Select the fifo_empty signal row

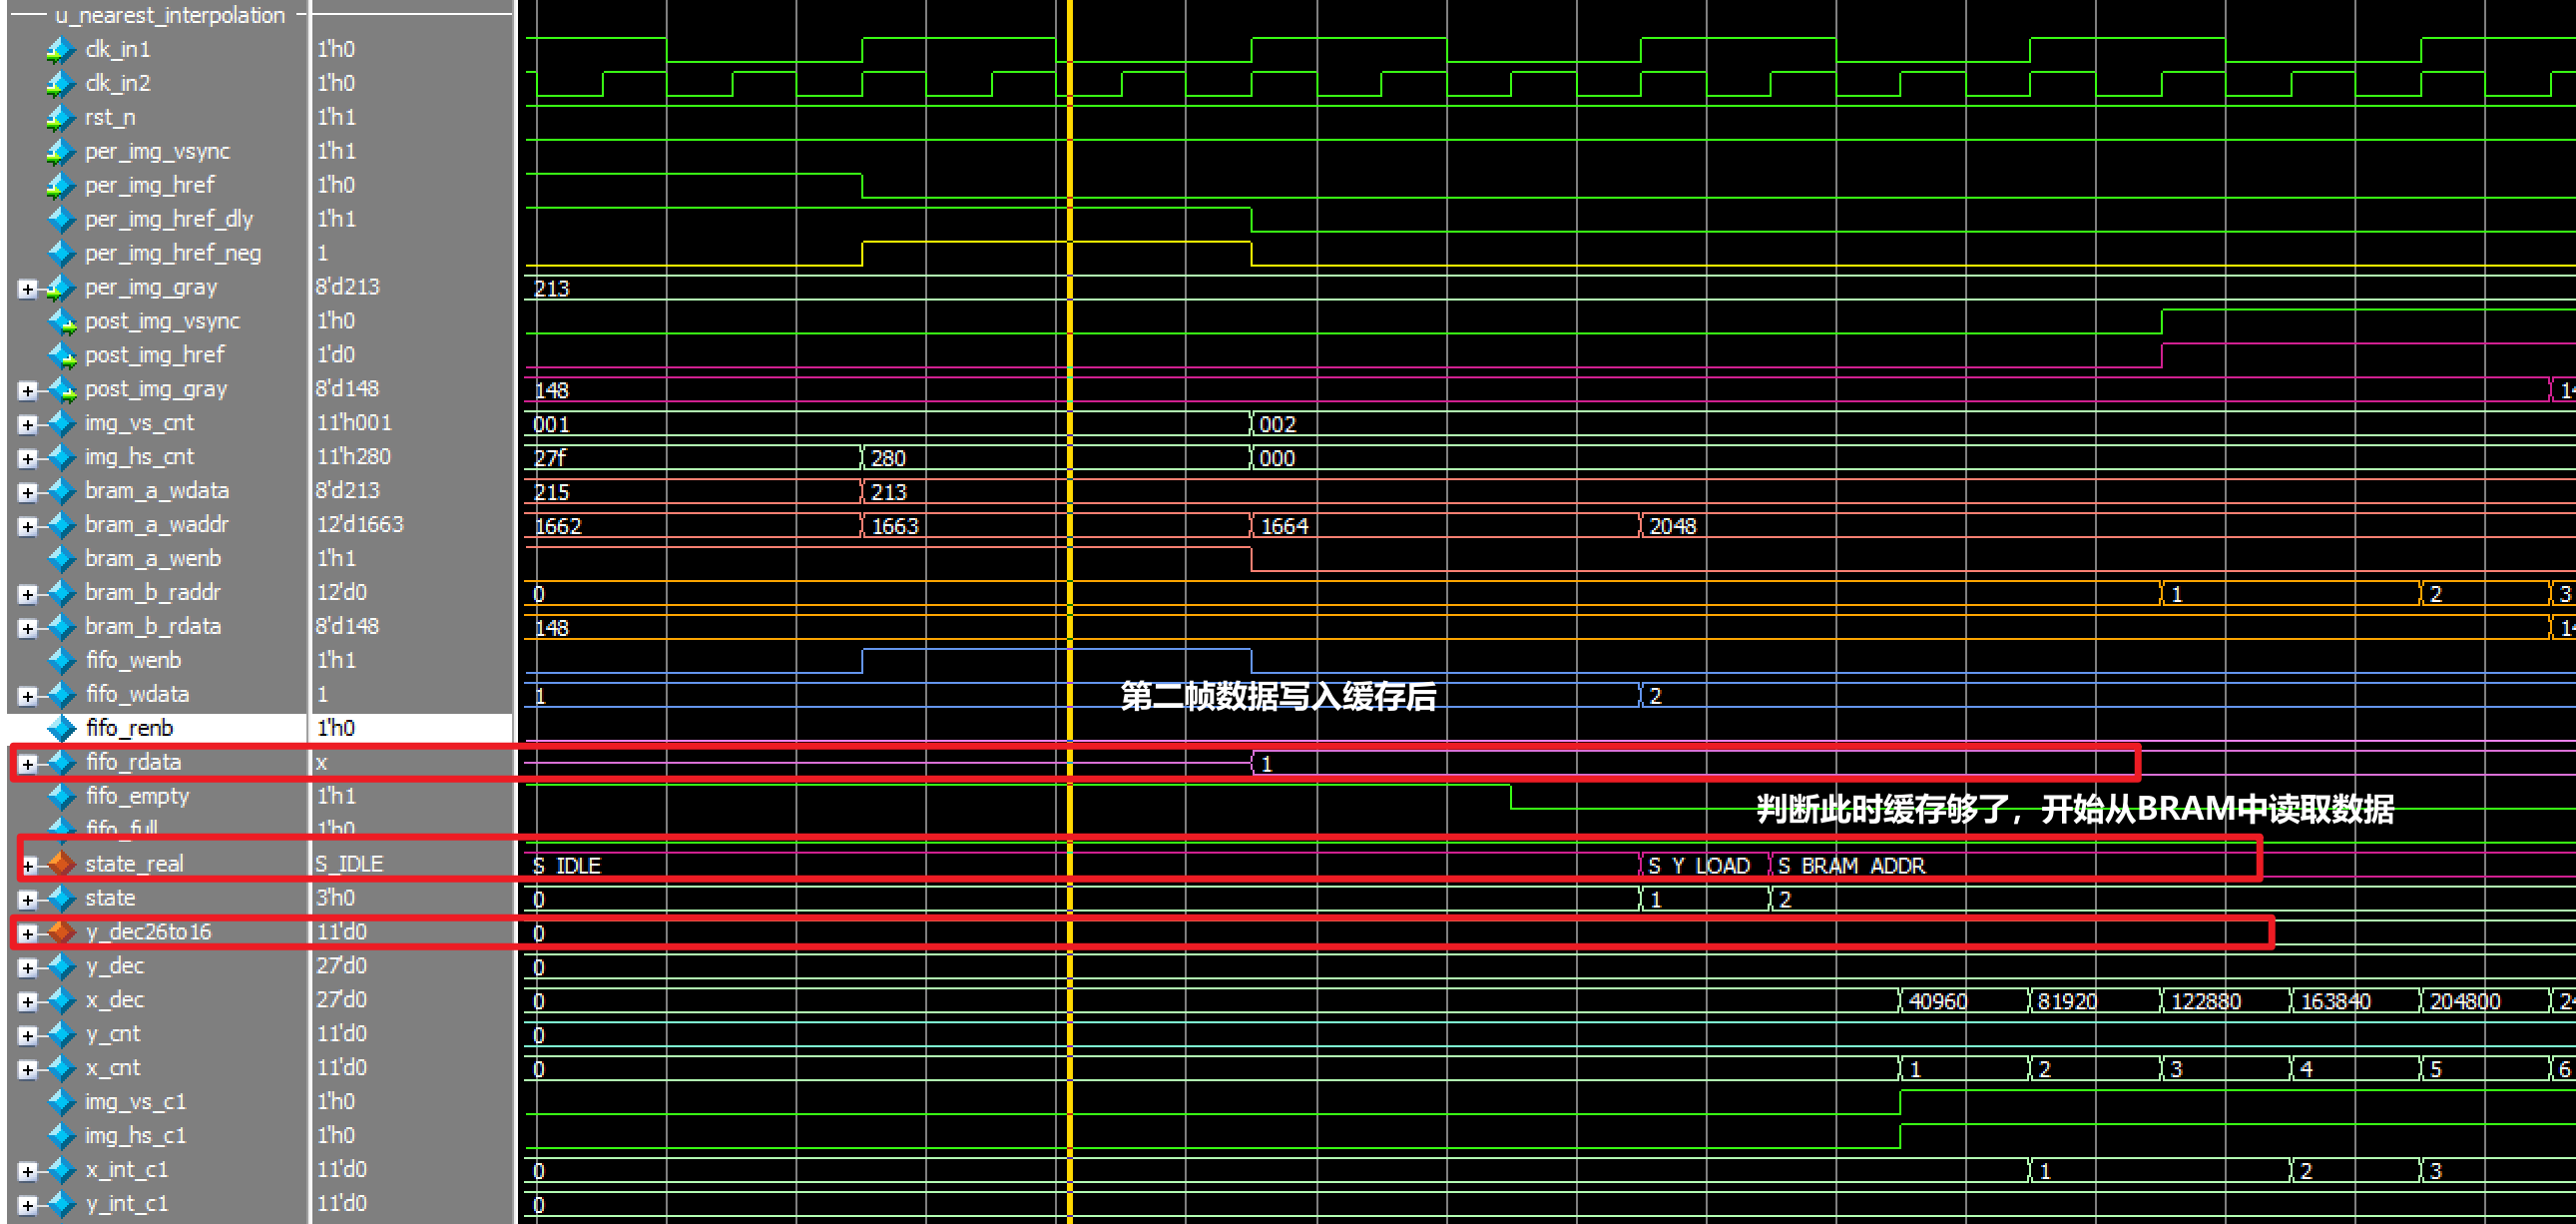(x=137, y=796)
